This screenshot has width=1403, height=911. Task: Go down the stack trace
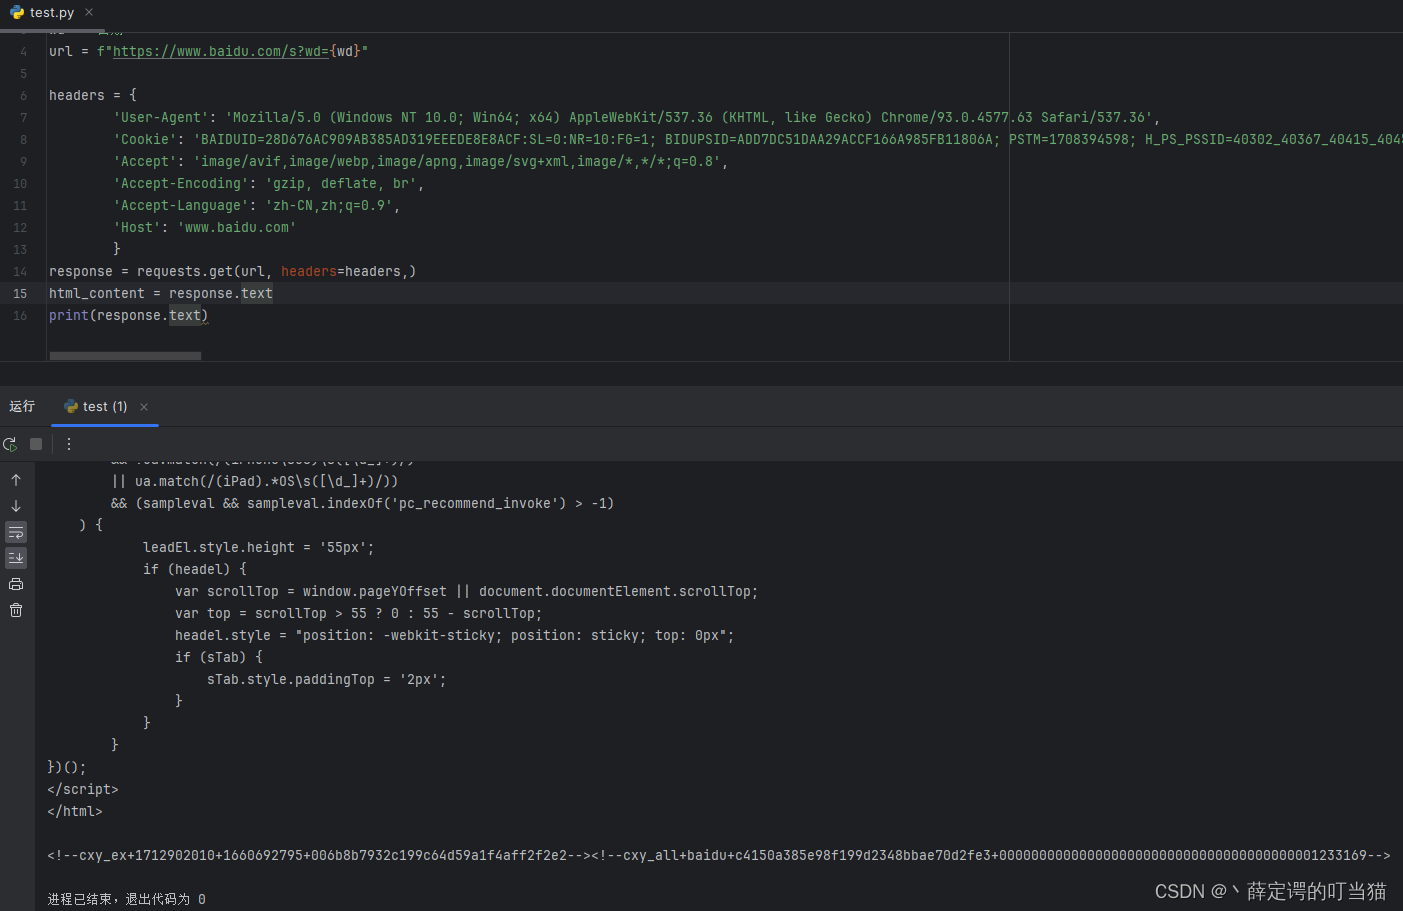16,506
